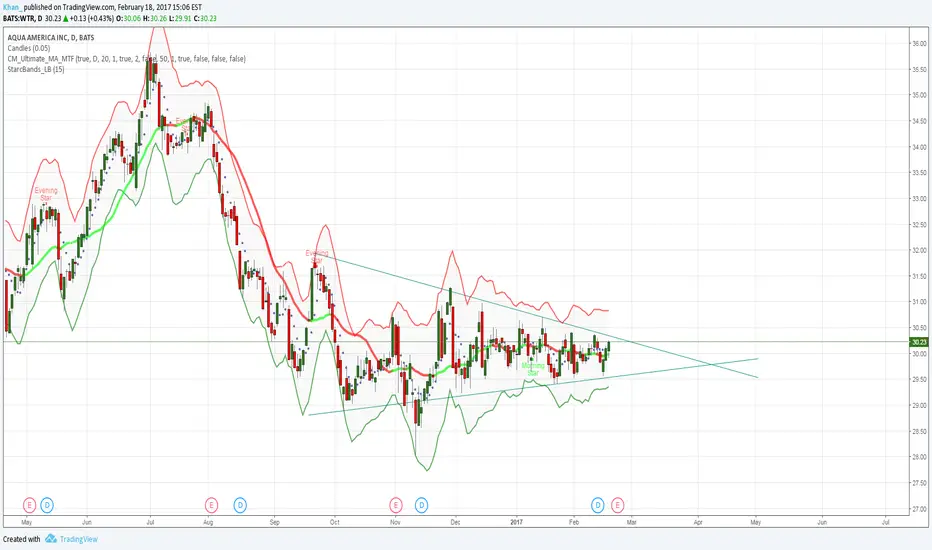The image size is (932, 550).
Task: Click the 33.00 price axis label
Action: [919, 199]
